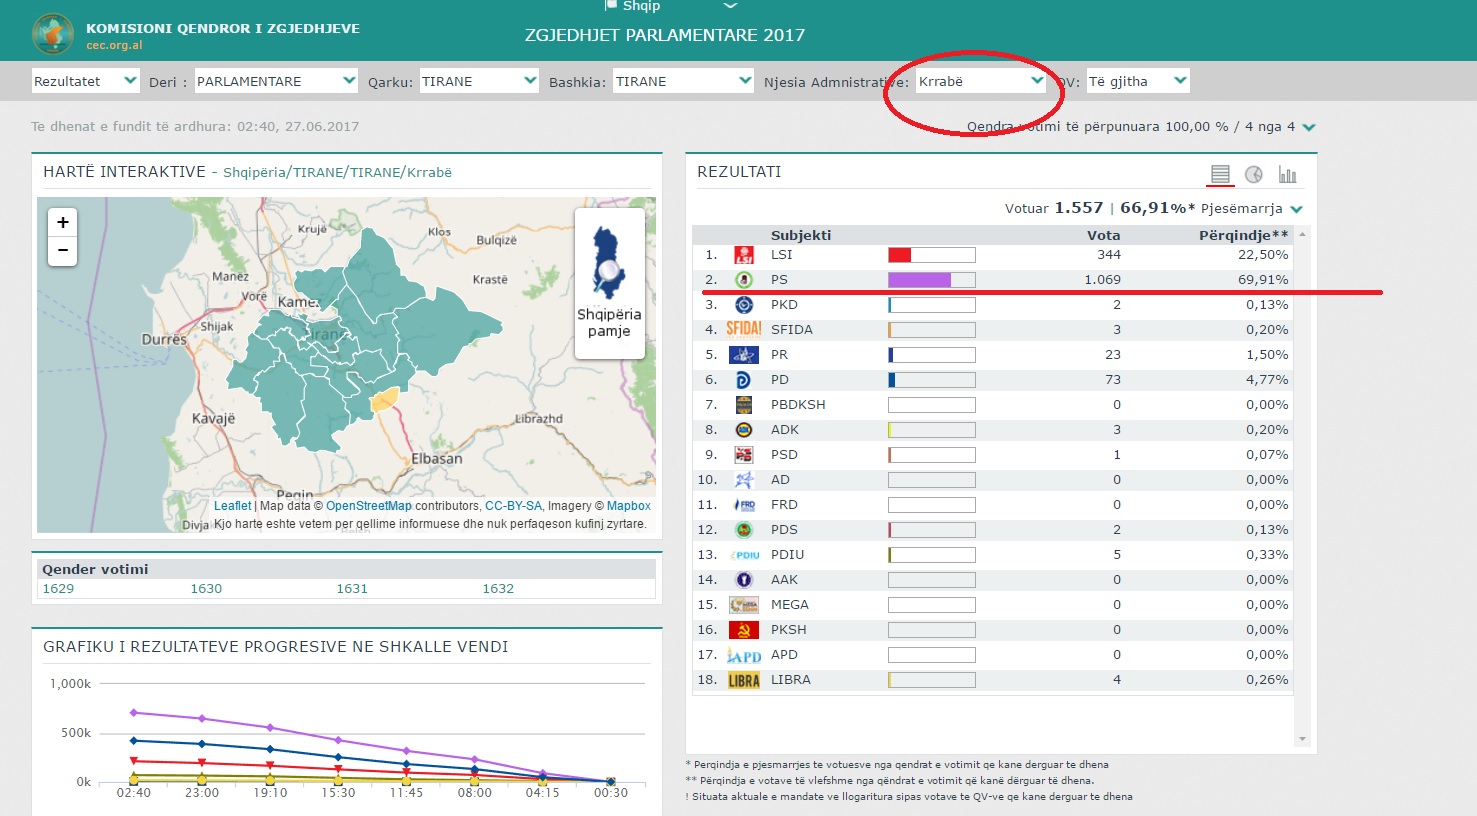Click the LIBRA party logo
Screen dimensions: 1477x816
point(744,679)
